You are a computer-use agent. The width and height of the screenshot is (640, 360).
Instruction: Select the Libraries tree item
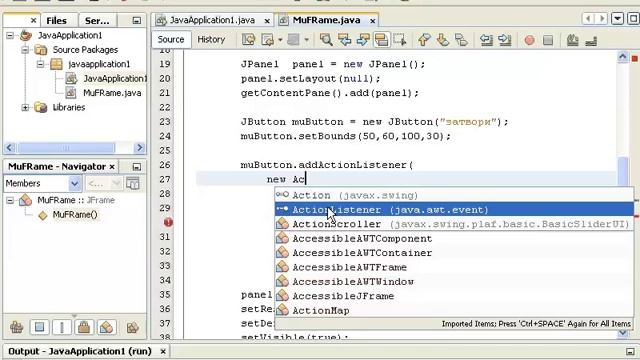[69, 107]
